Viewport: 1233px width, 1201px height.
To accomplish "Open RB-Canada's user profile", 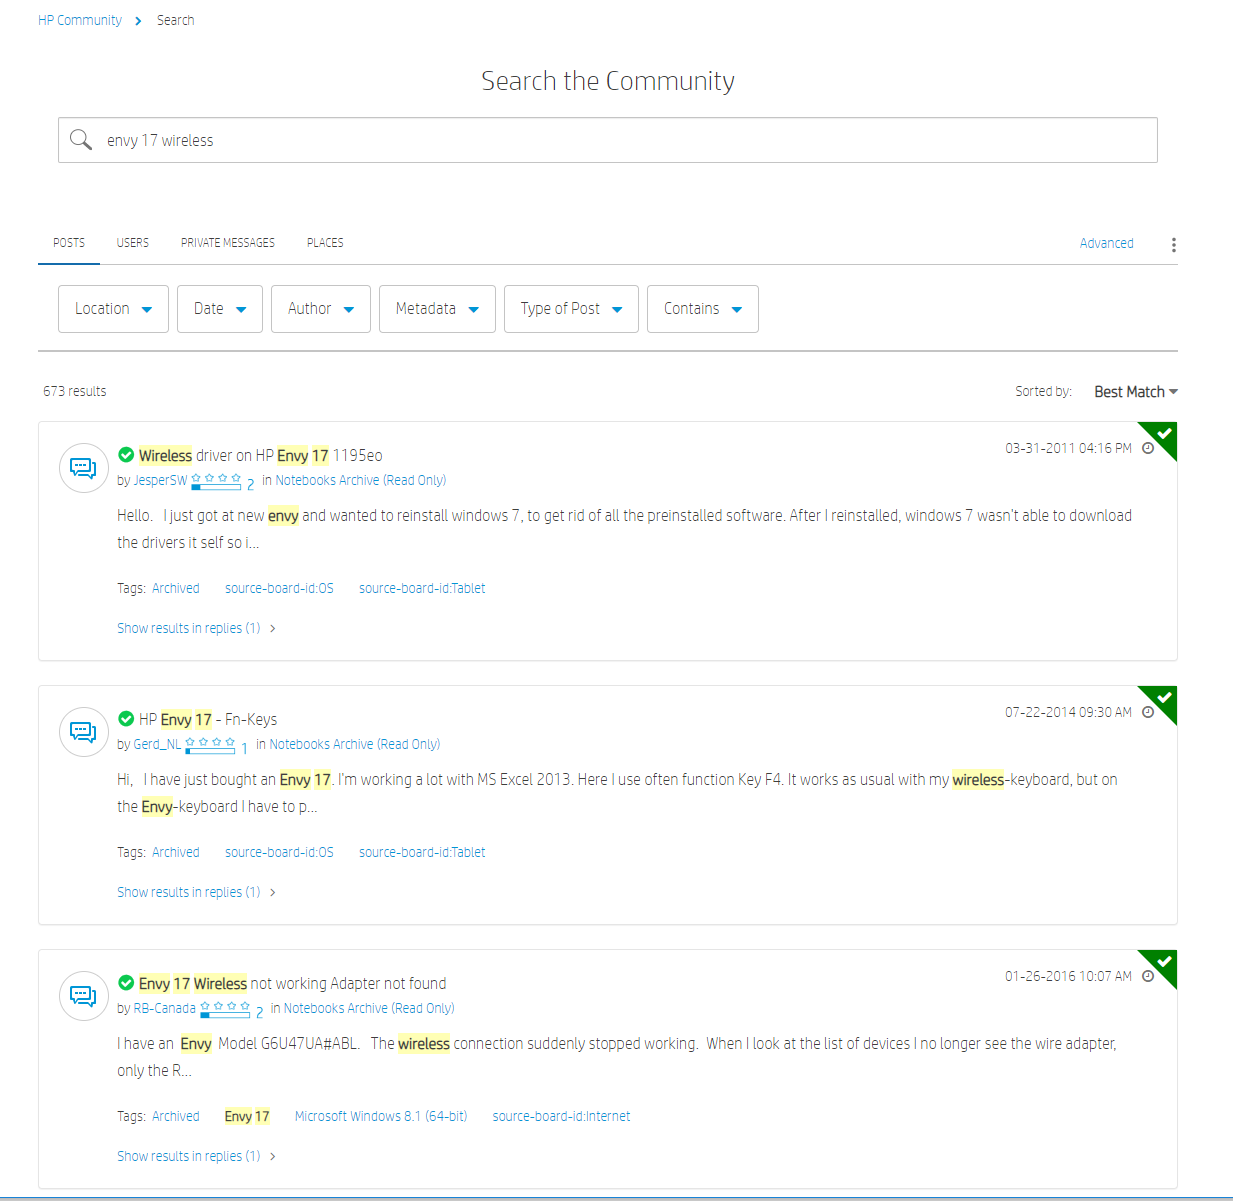I will pyautogui.click(x=163, y=1008).
